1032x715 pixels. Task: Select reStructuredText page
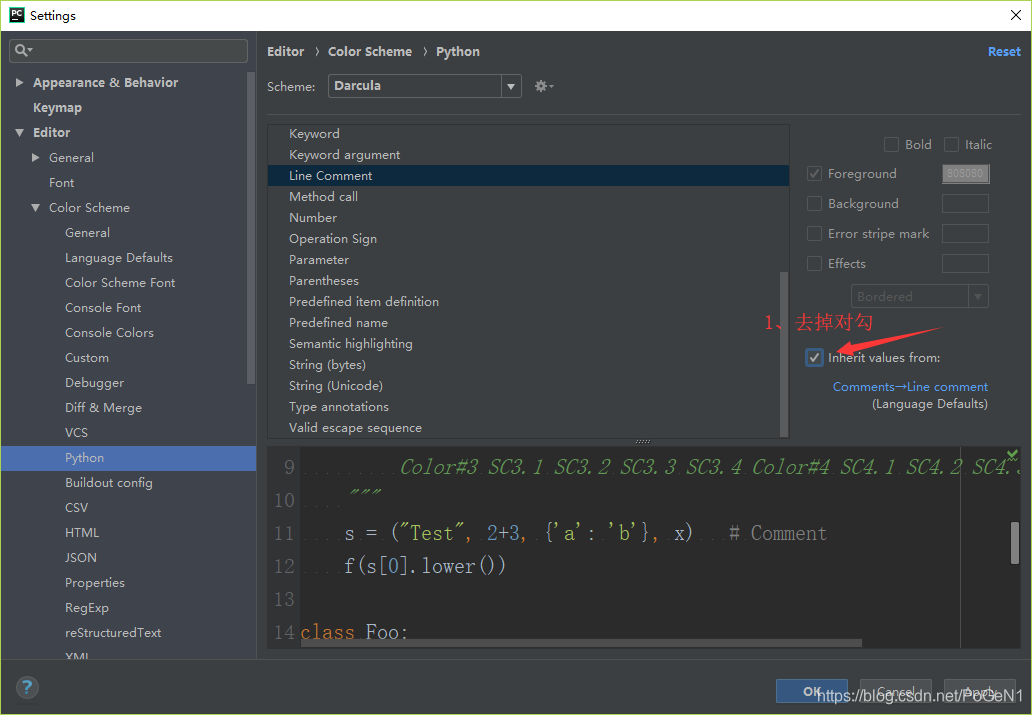[x=113, y=633]
